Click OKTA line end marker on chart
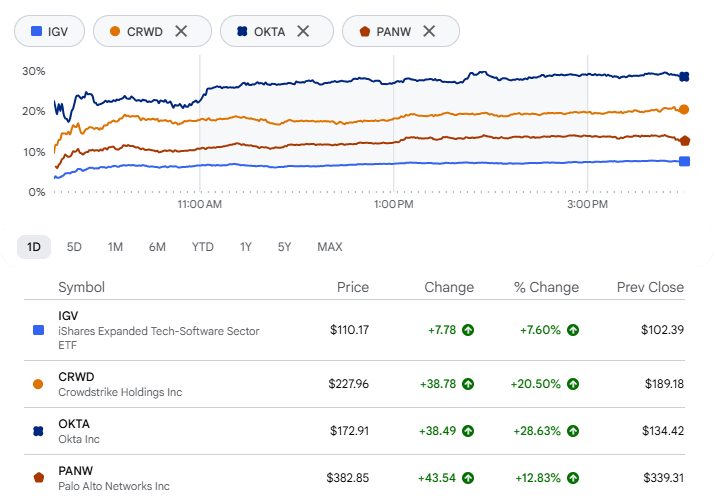 point(684,77)
